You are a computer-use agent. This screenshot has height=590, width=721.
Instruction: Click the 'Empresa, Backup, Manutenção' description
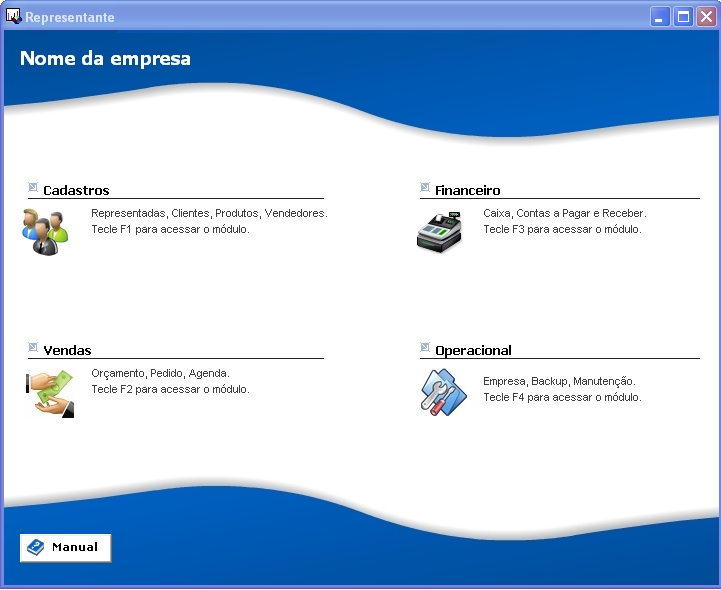coord(559,381)
